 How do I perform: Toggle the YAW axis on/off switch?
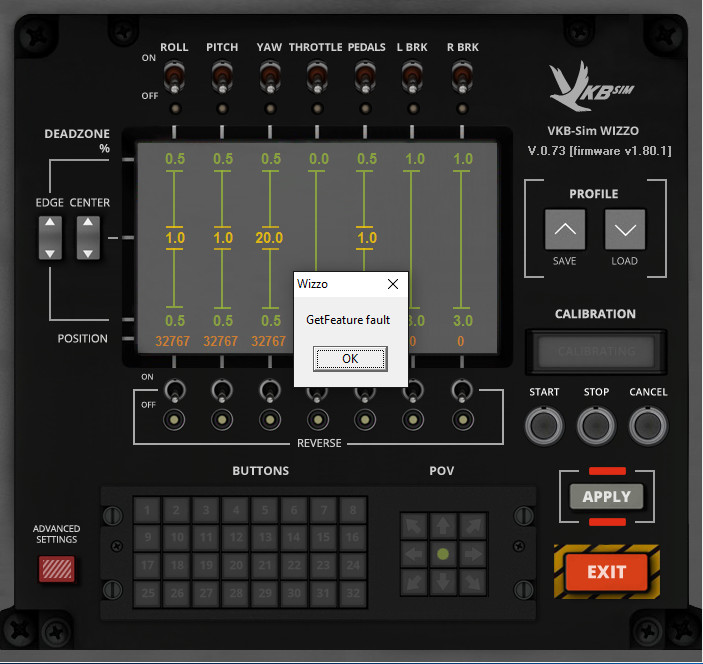coord(270,76)
